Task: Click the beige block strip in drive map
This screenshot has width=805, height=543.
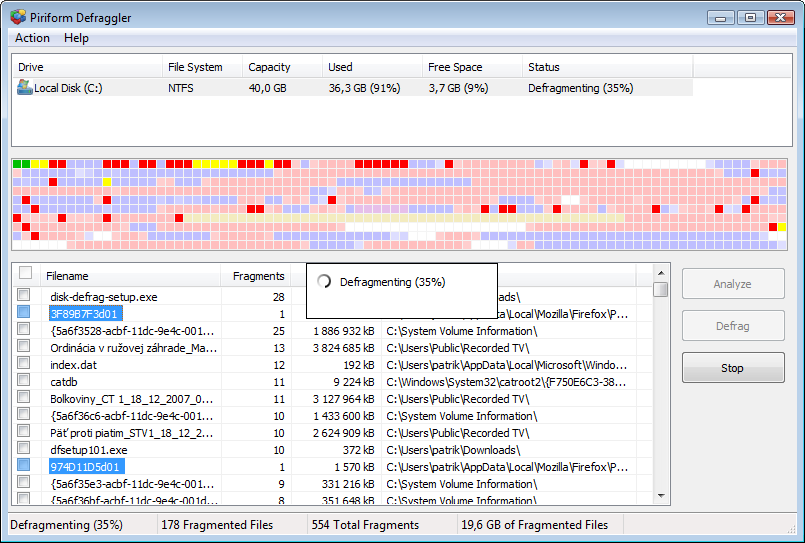Action: click(x=404, y=218)
